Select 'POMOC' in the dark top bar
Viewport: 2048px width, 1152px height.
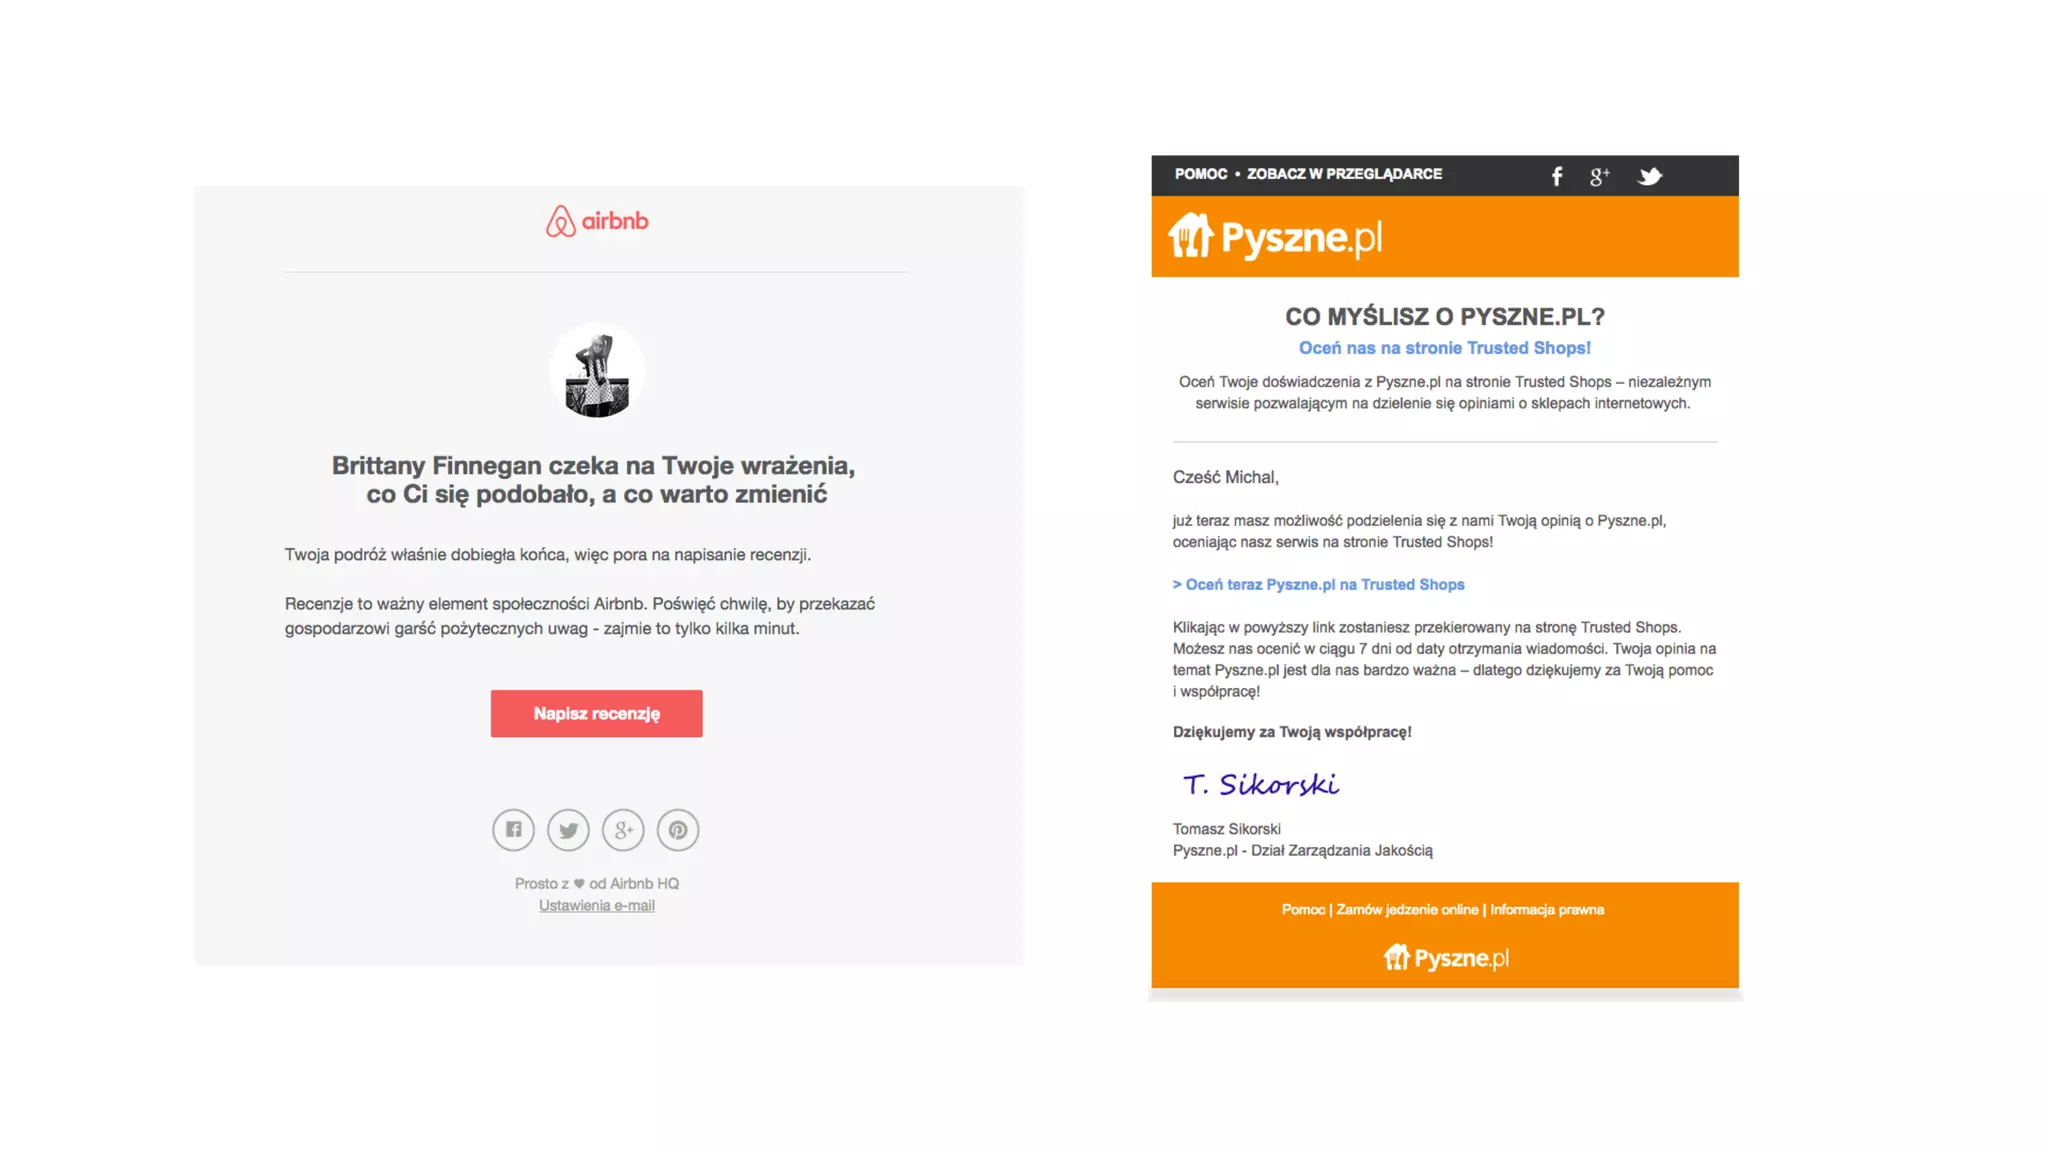1201,174
